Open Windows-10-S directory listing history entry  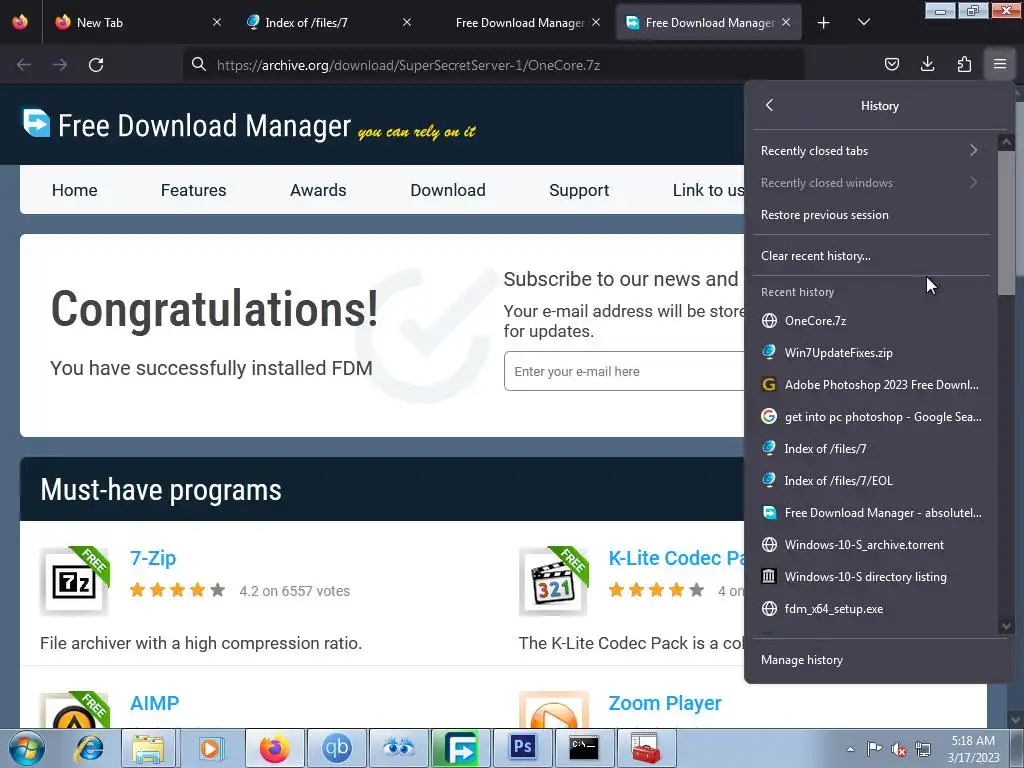point(871,577)
